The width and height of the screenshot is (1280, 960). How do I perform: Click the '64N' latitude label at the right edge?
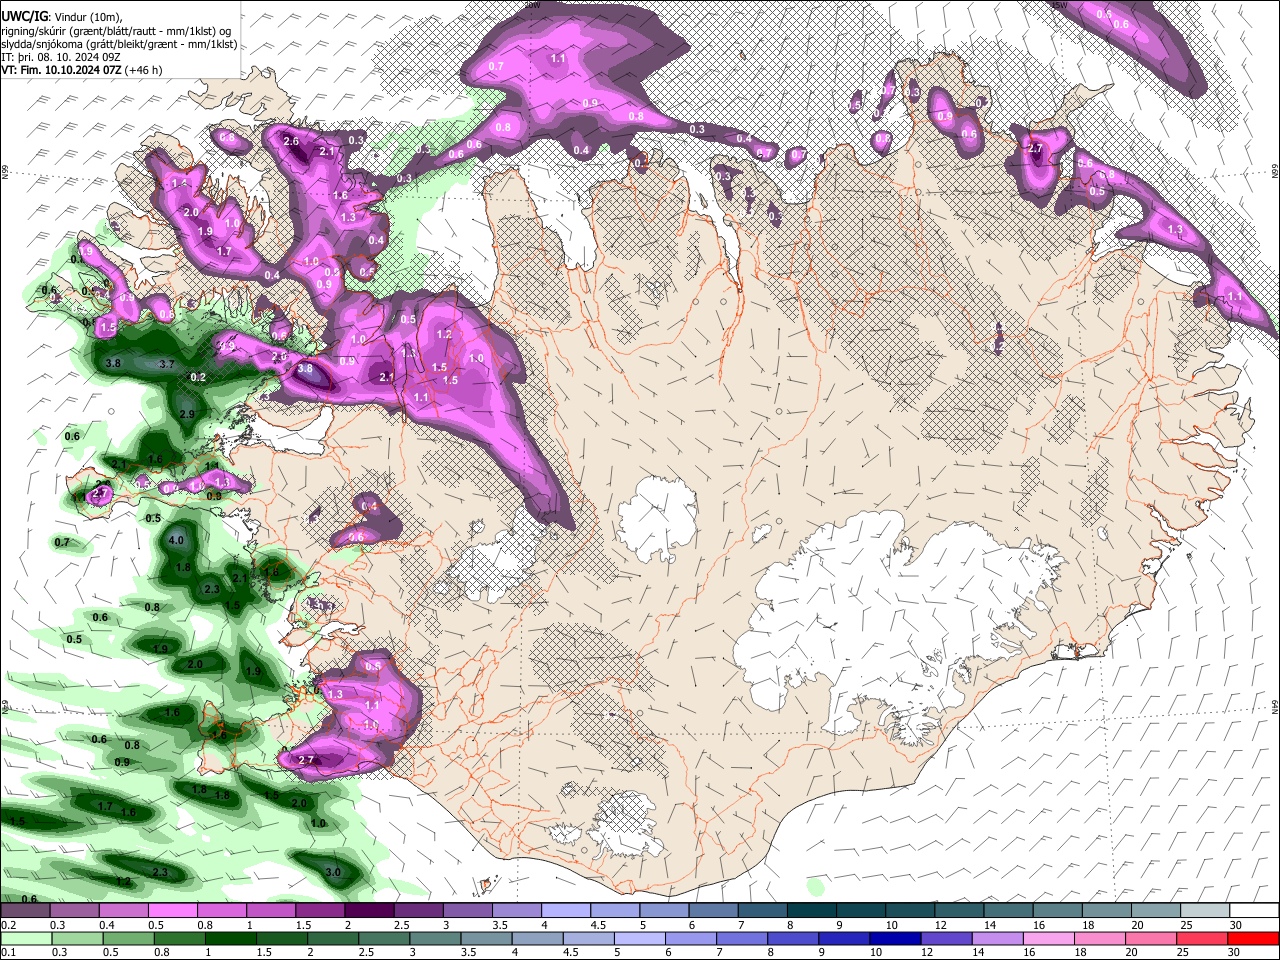pyautogui.click(x=1275, y=705)
